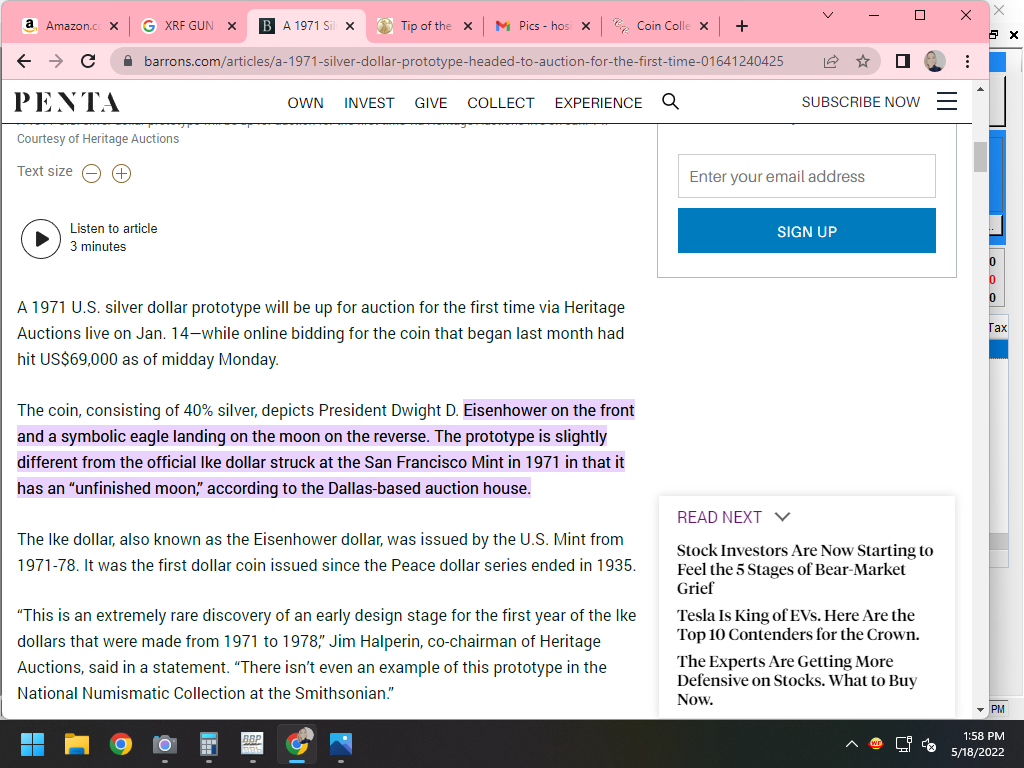Open the Windows Start menu

click(32, 744)
